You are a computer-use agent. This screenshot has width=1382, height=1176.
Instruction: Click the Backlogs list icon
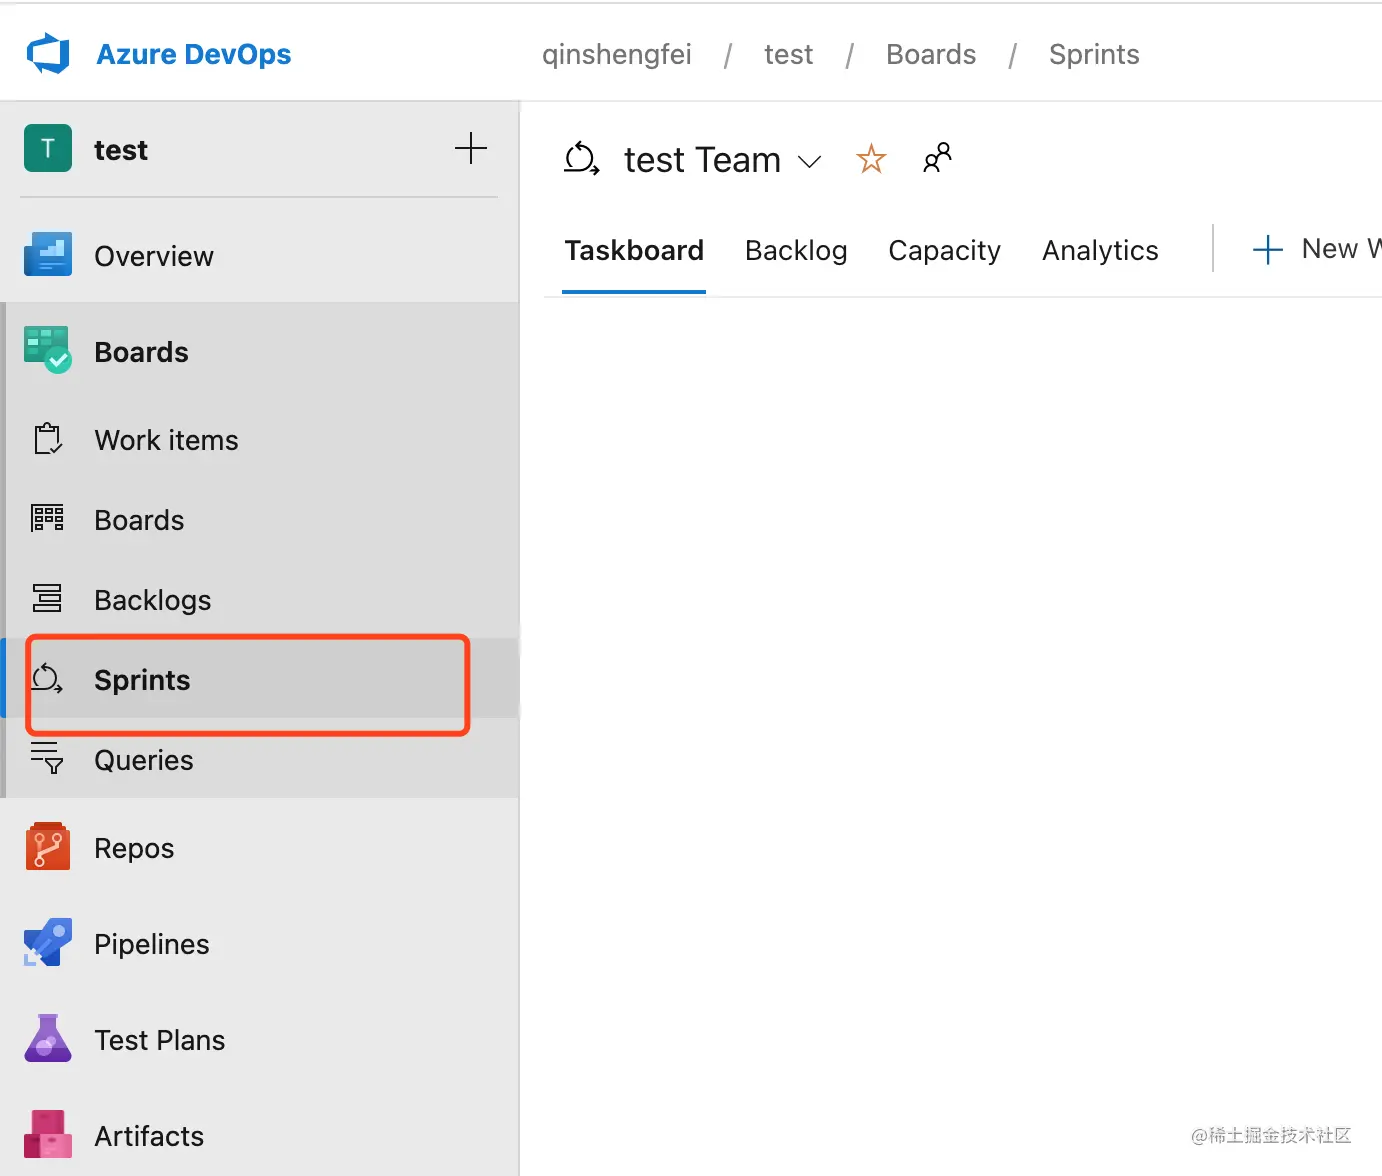47,598
